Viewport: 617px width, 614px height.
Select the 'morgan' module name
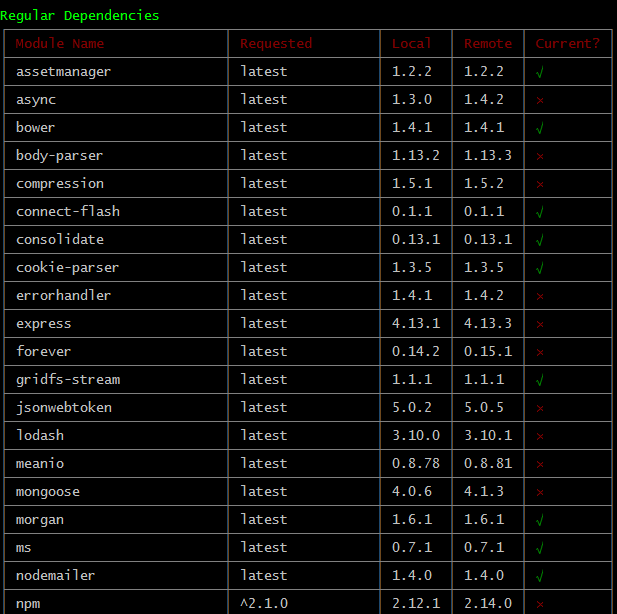point(40,520)
